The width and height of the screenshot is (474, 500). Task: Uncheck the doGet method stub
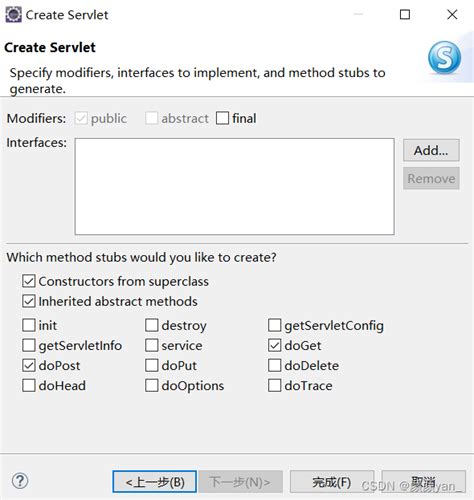(x=274, y=345)
